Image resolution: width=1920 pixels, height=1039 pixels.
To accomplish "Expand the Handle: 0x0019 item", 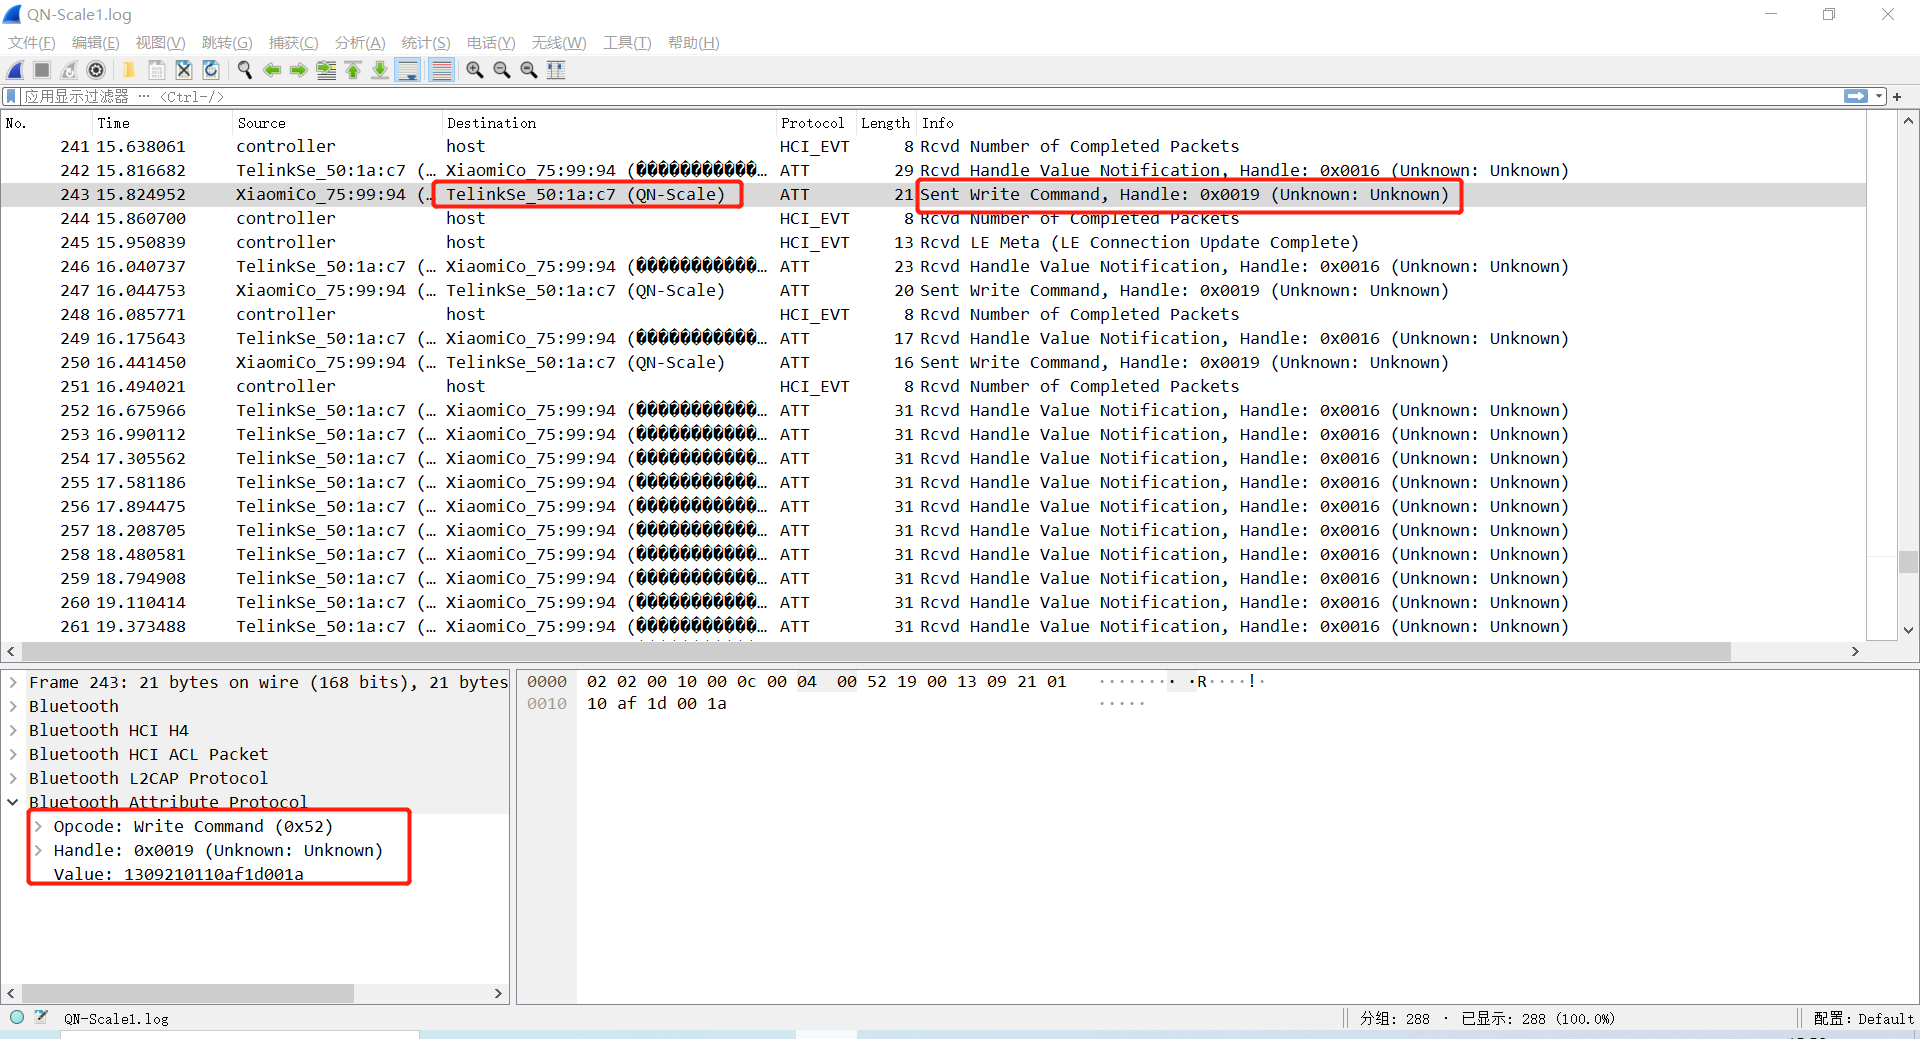I will coord(38,850).
